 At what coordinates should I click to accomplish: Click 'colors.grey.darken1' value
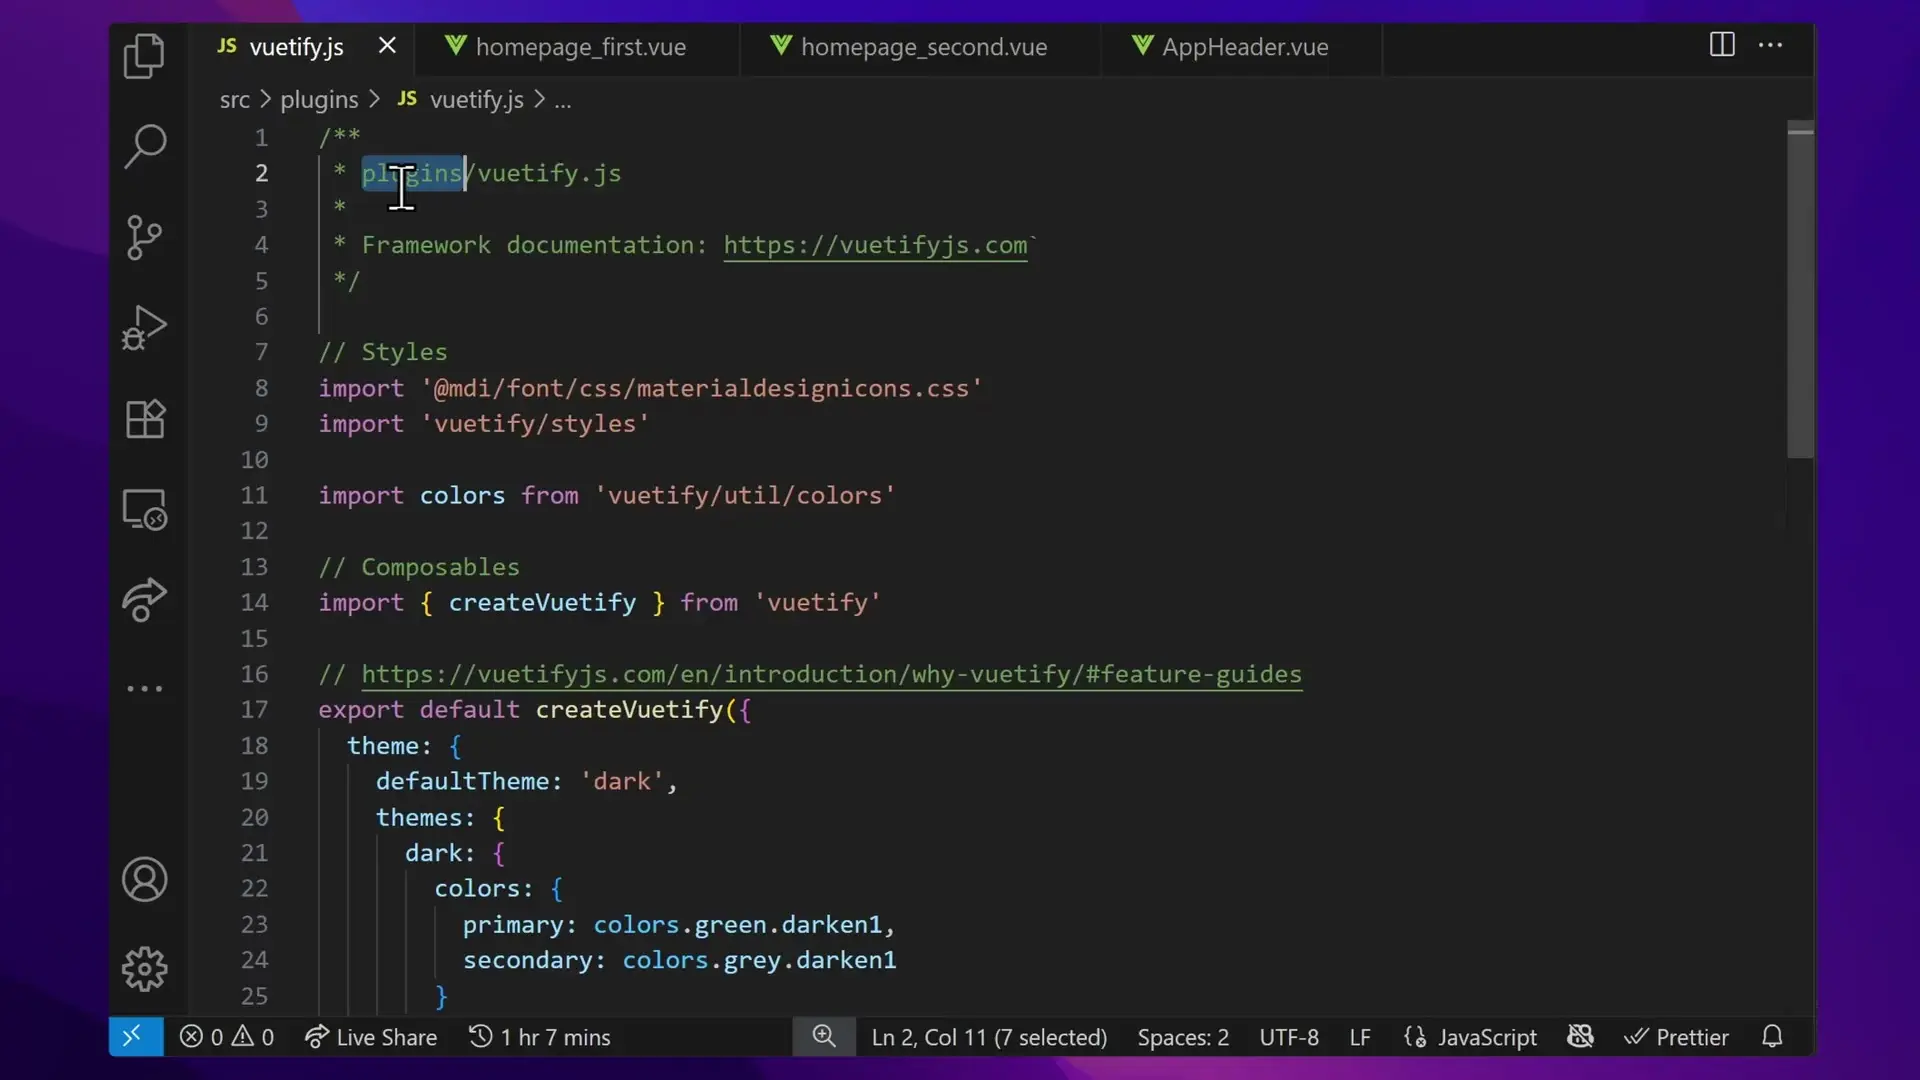pos(759,960)
